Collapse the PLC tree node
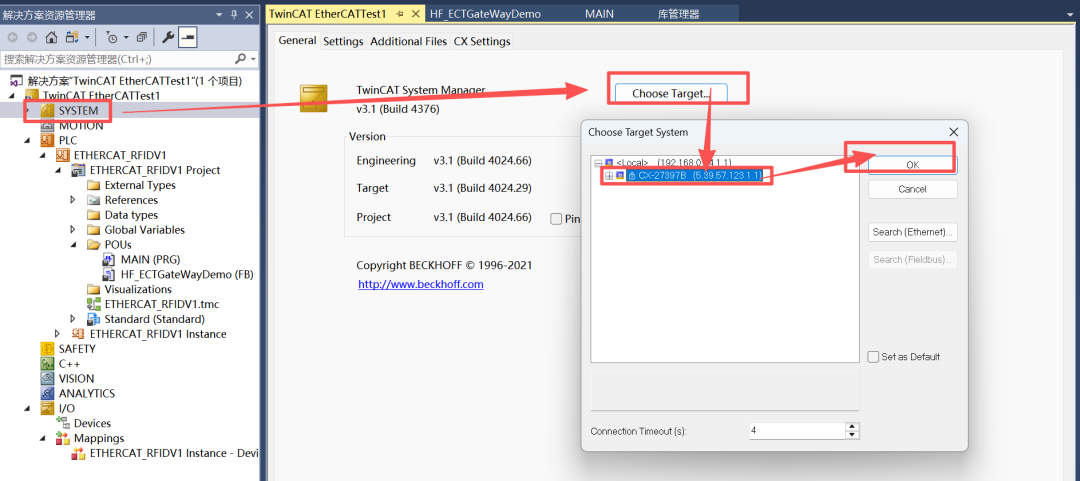 point(28,141)
